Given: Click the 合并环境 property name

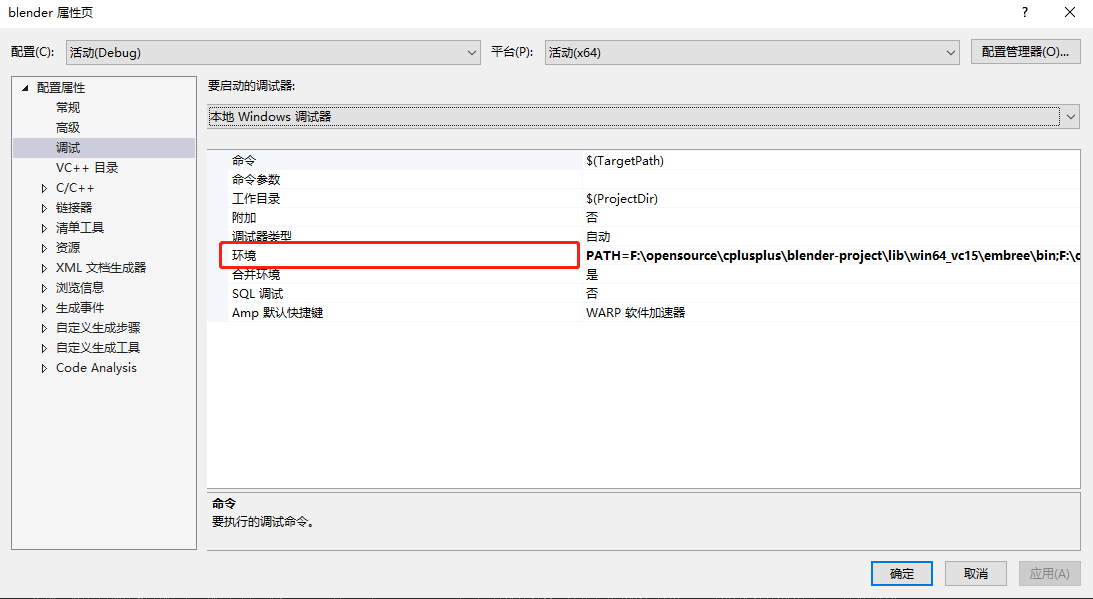Looking at the screenshot, I should click(256, 275).
